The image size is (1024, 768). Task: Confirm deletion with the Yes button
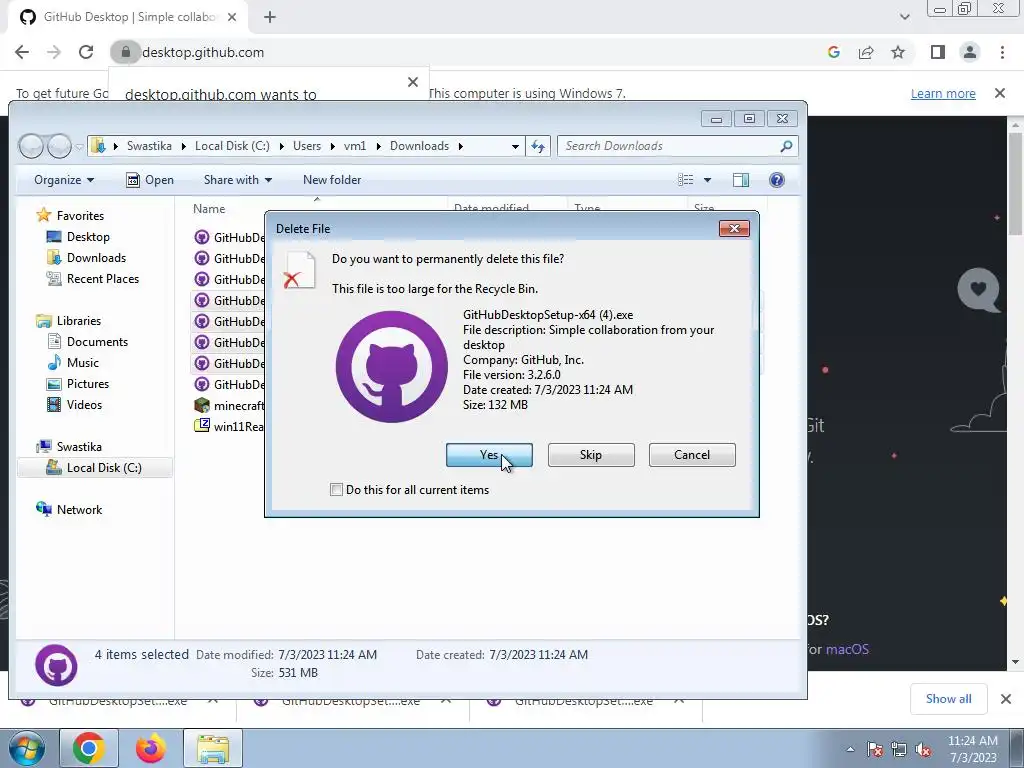click(489, 455)
